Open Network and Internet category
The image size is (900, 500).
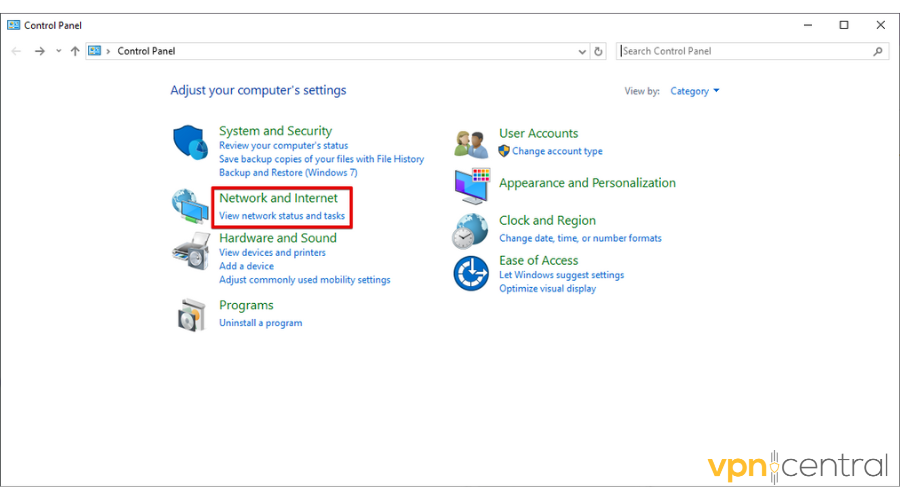[x=278, y=198]
